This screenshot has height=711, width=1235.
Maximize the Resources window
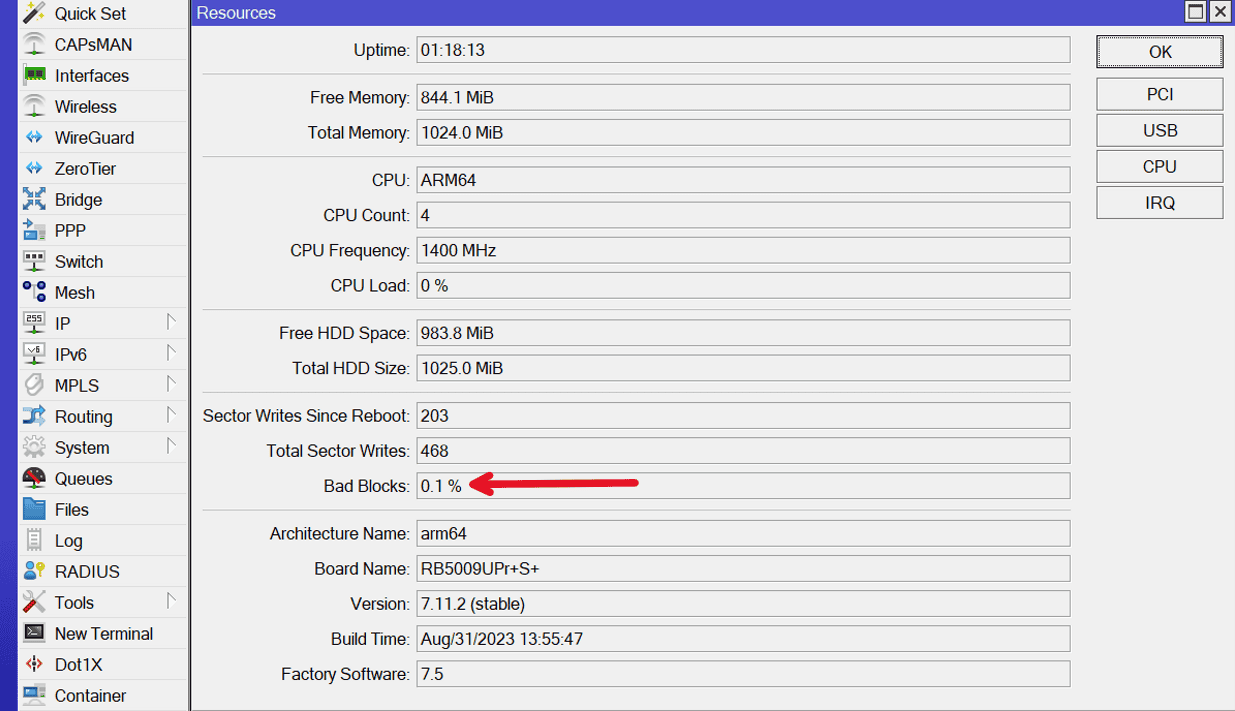(x=1195, y=12)
